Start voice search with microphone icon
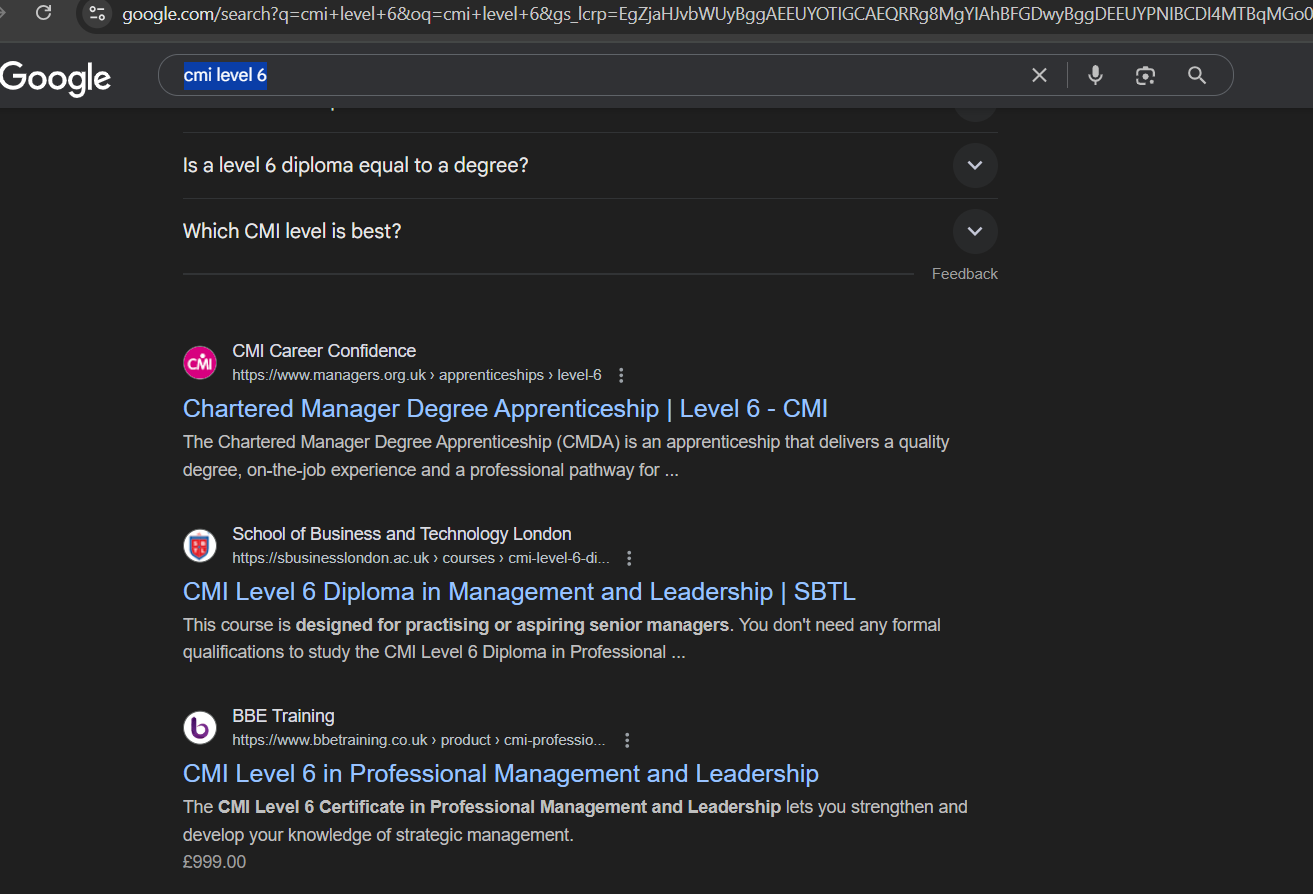Screen dimensions: 1313x894 (1095, 76)
